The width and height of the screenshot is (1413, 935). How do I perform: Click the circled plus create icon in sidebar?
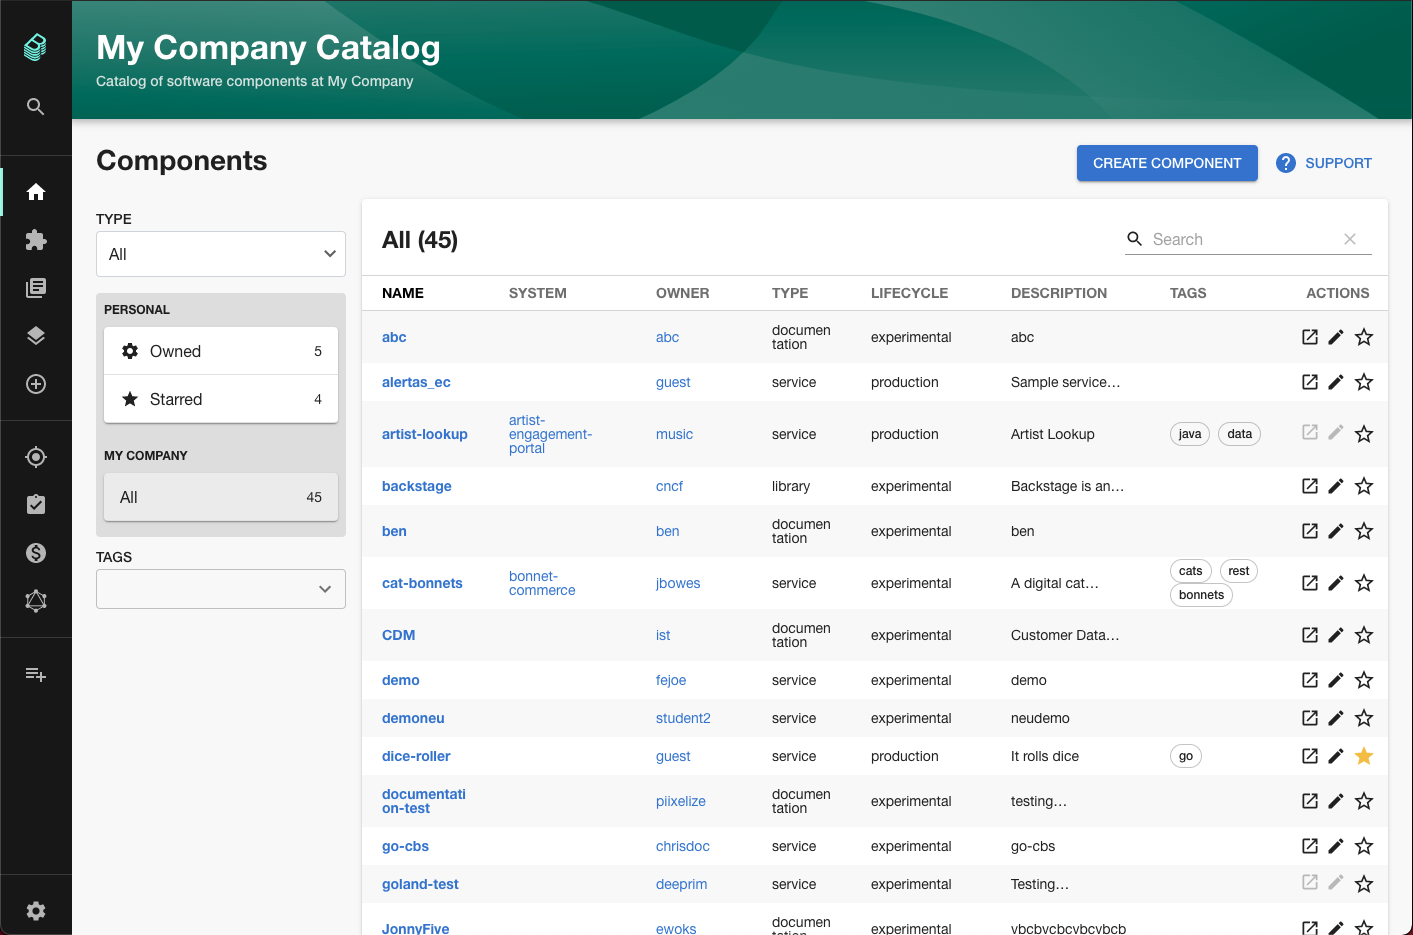(x=36, y=384)
